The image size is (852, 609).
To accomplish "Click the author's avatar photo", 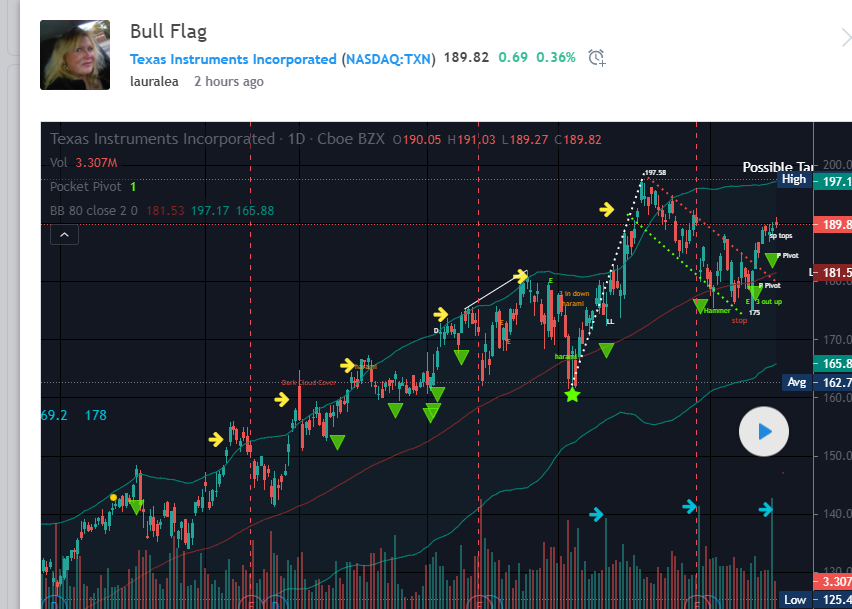I will pyautogui.click(x=75, y=54).
